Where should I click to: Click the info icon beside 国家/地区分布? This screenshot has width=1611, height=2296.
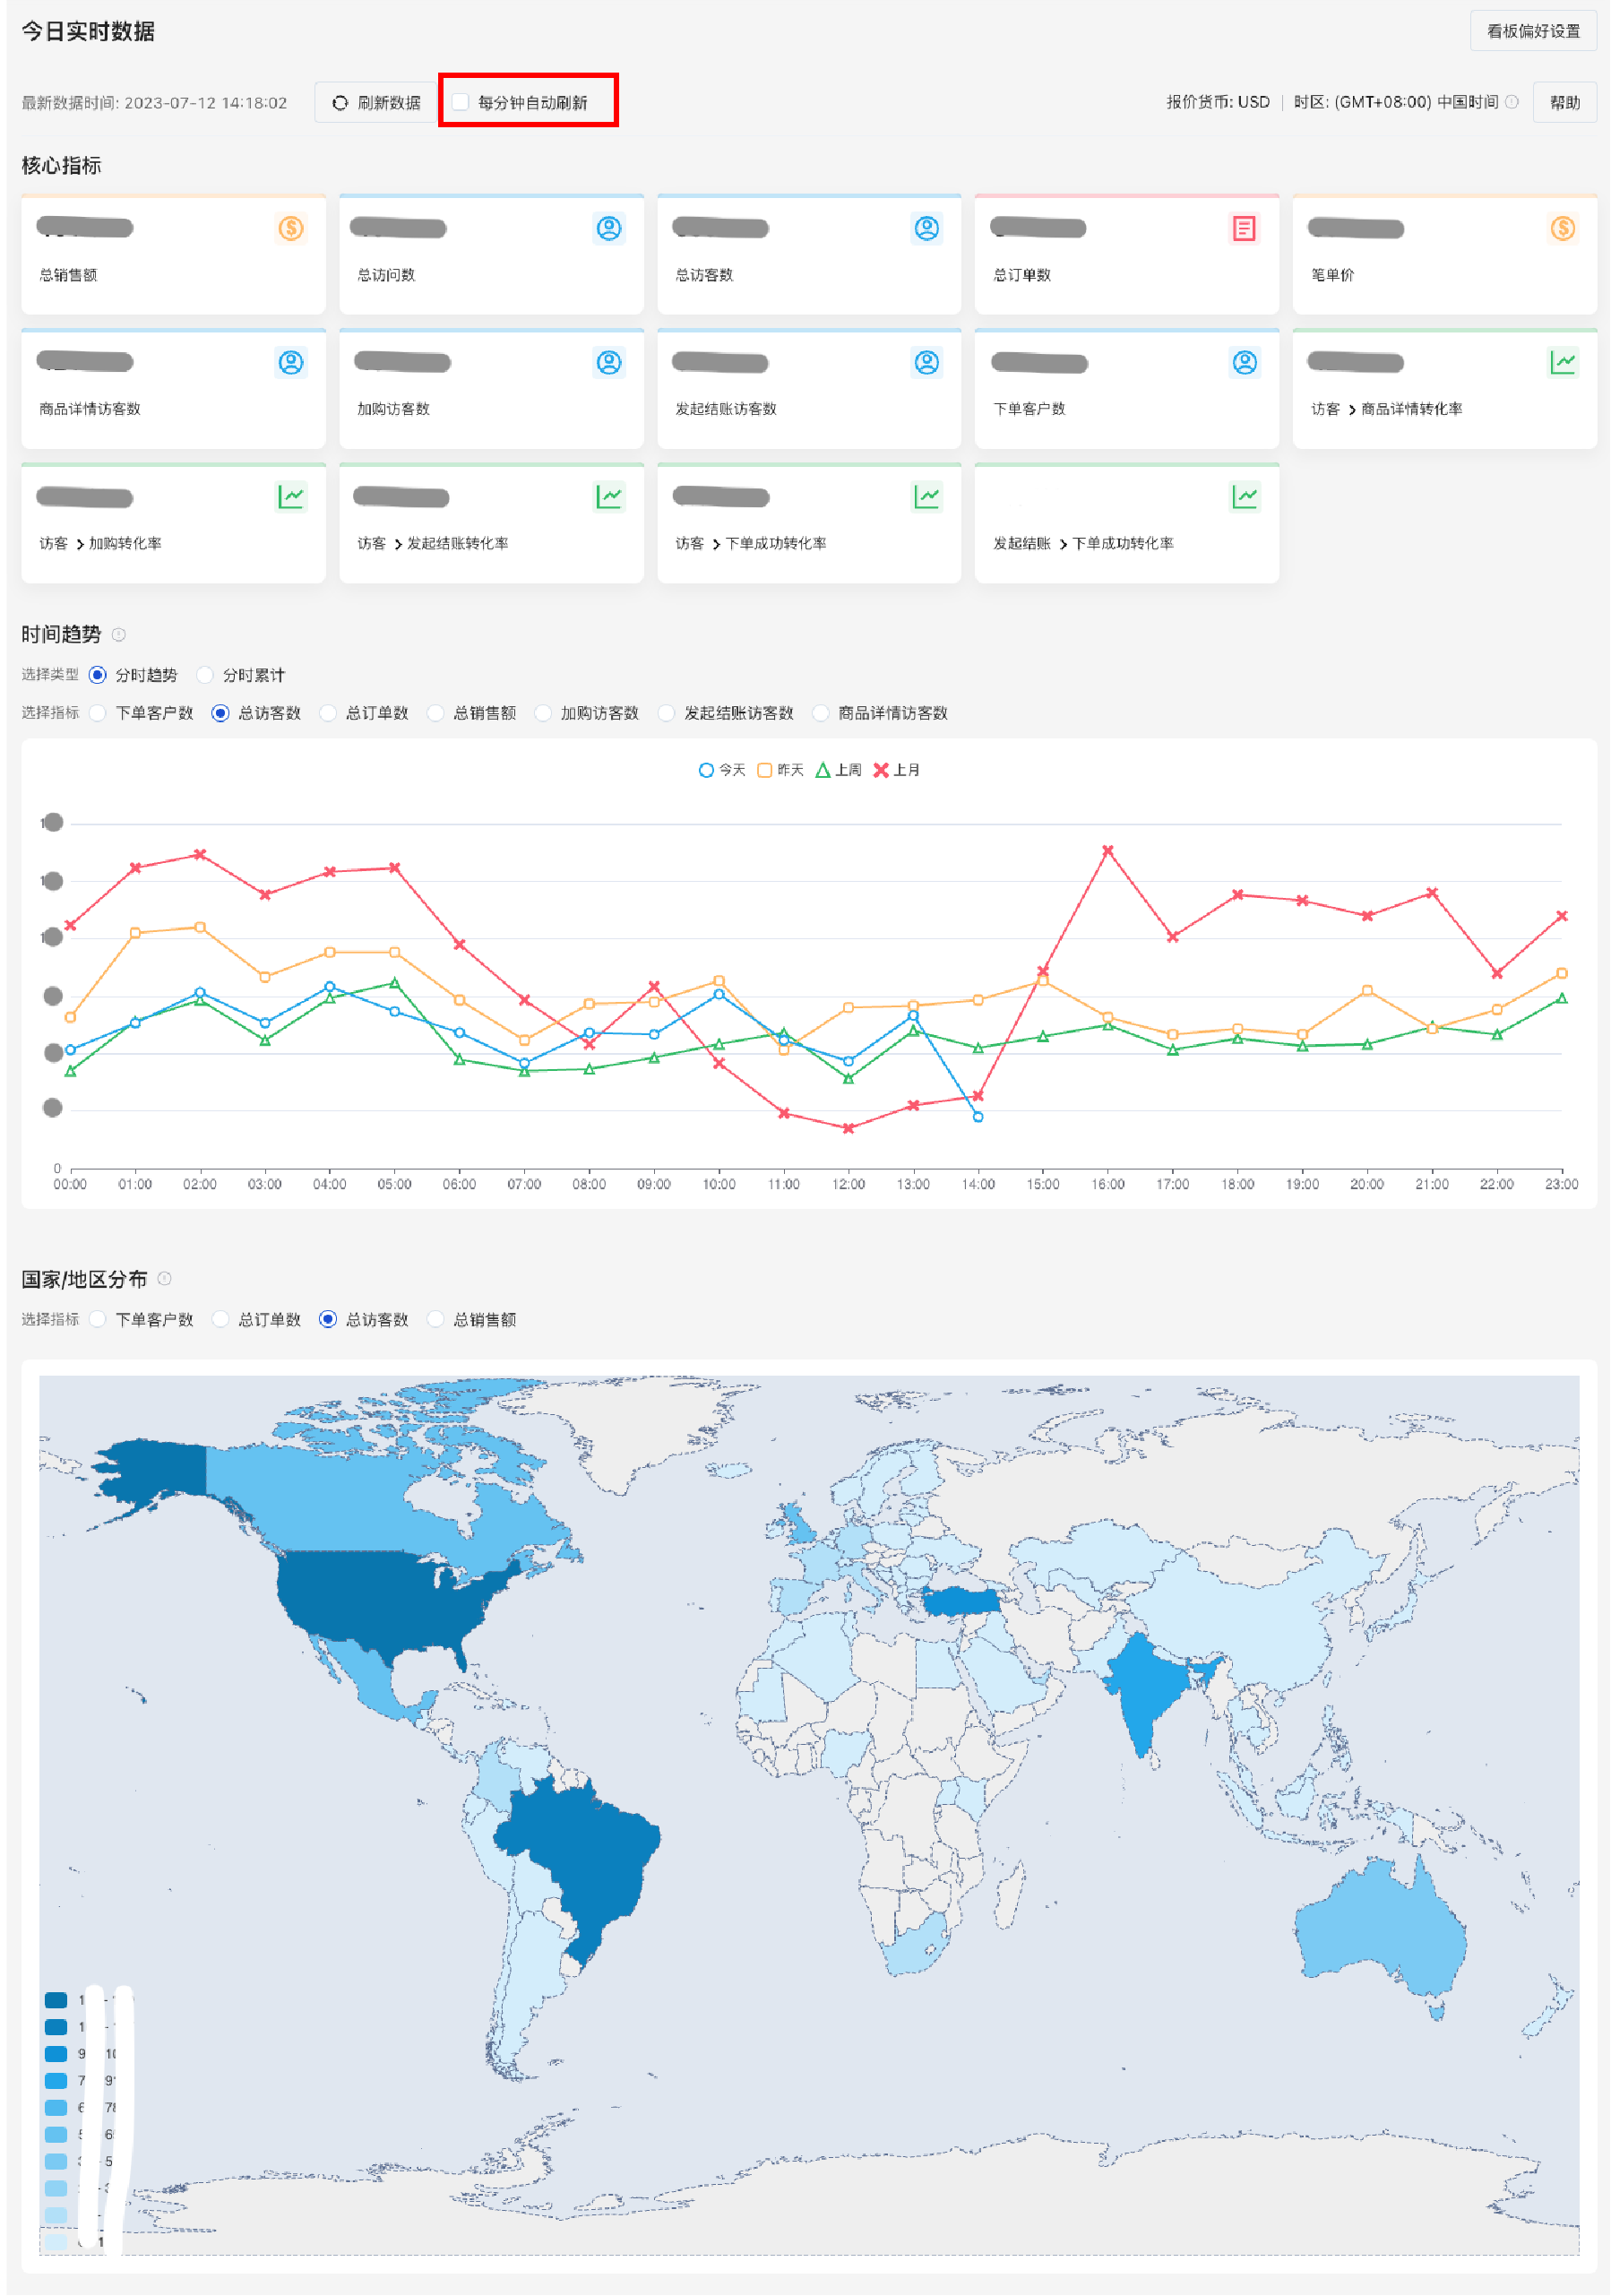click(x=165, y=1279)
